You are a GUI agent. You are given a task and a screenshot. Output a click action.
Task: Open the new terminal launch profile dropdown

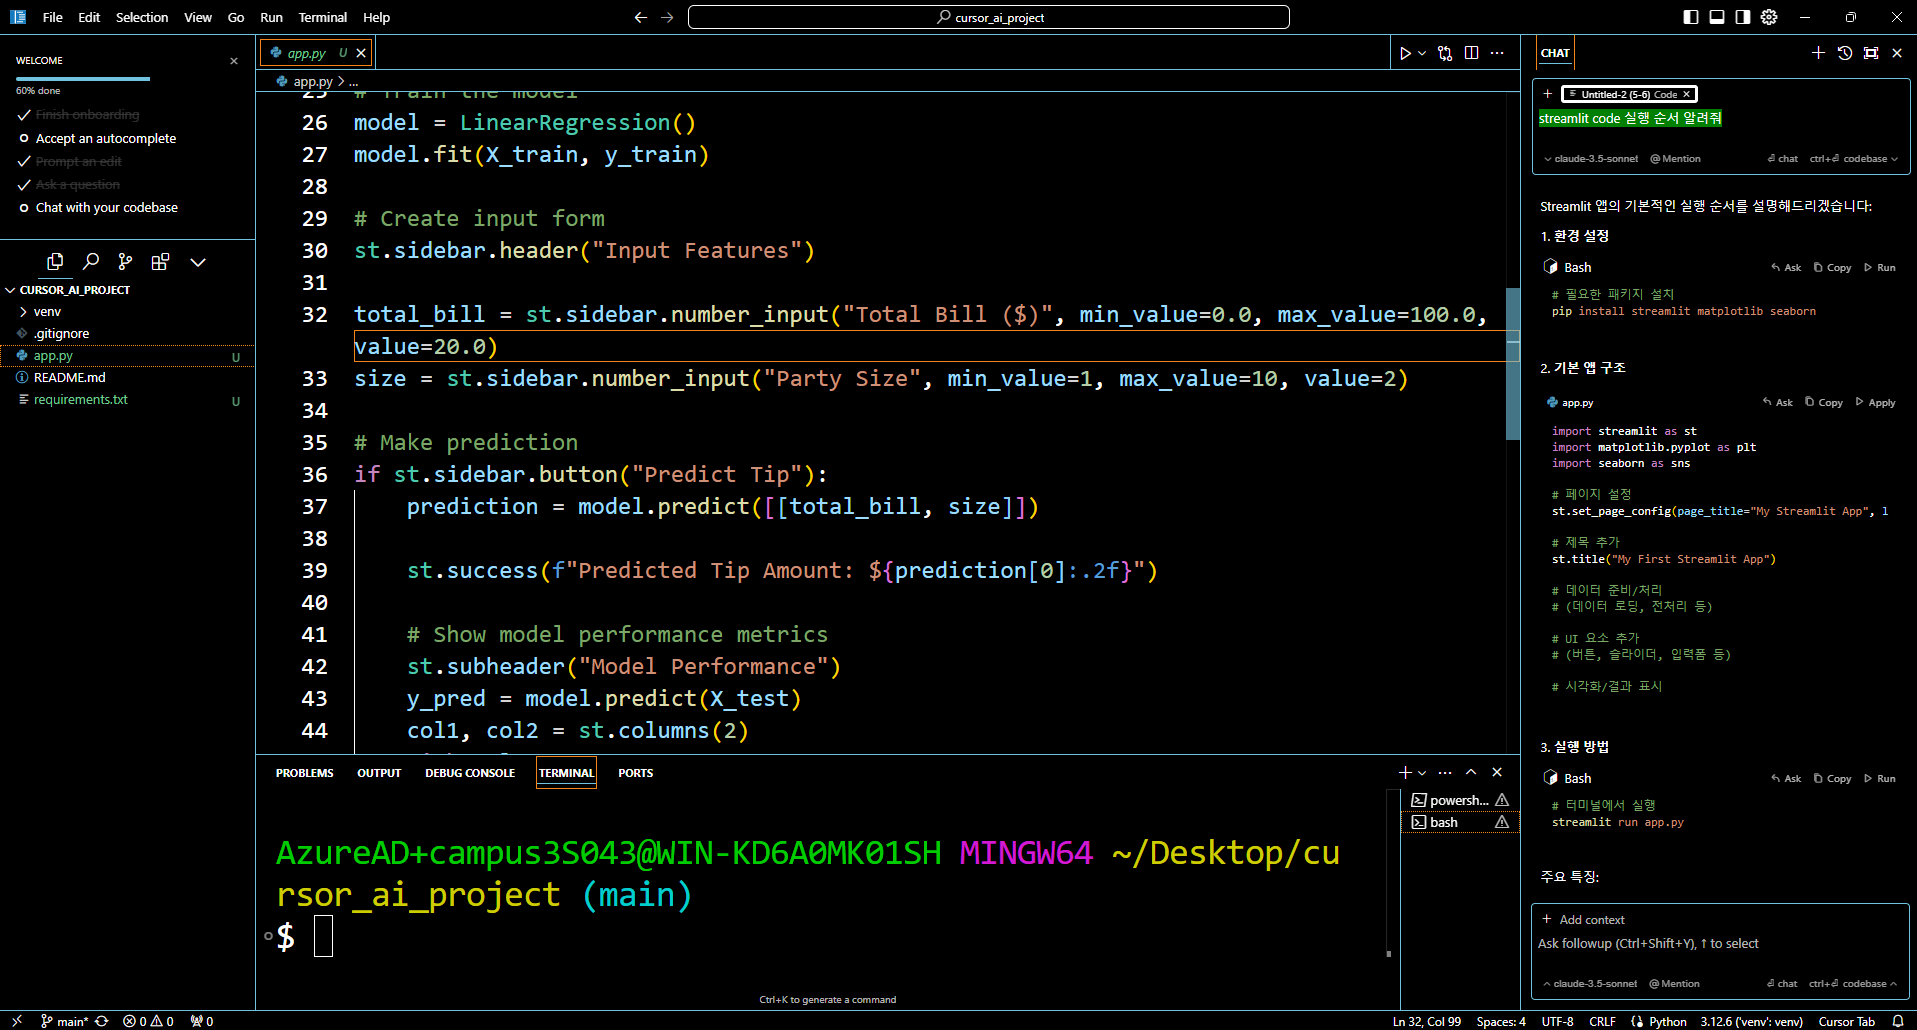pyautogui.click(x=1422, y=772)
